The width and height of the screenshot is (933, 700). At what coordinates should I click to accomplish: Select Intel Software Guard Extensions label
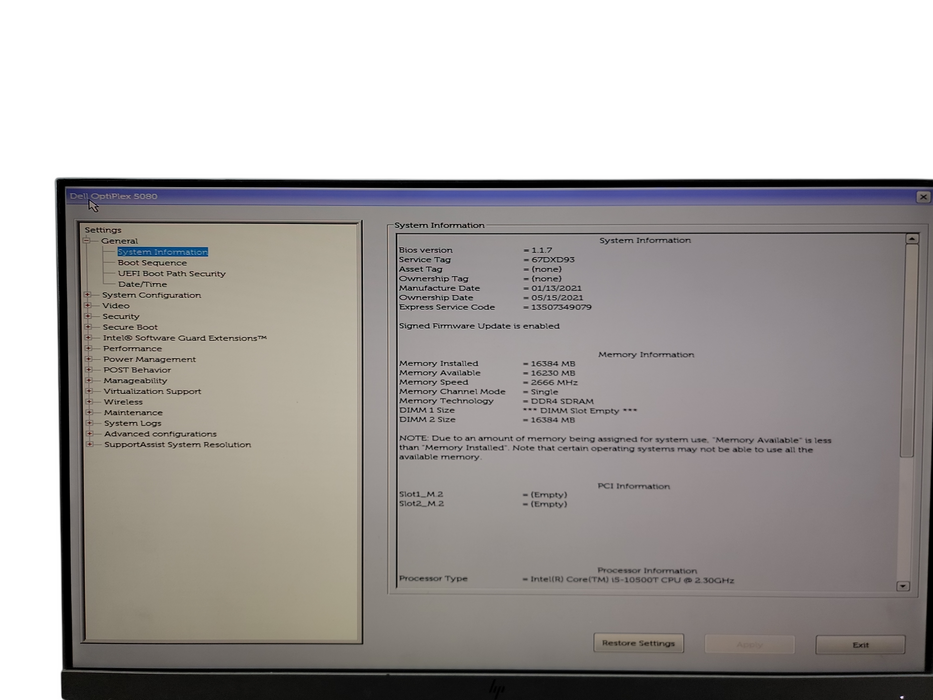pyautogui.click(x=185, y=338)
